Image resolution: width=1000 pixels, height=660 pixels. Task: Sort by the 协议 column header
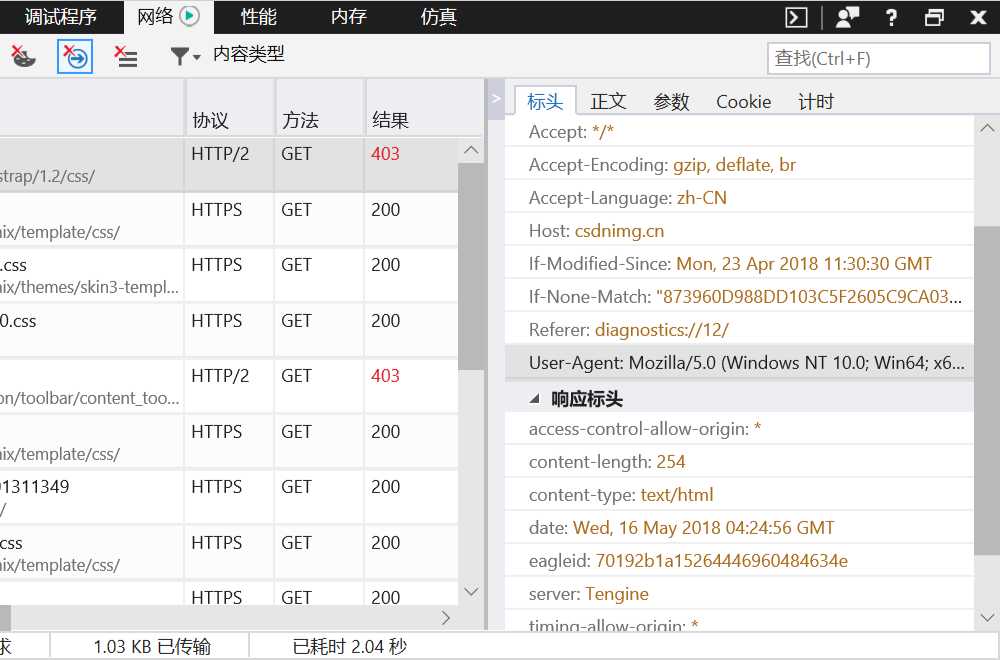point(230,108)
